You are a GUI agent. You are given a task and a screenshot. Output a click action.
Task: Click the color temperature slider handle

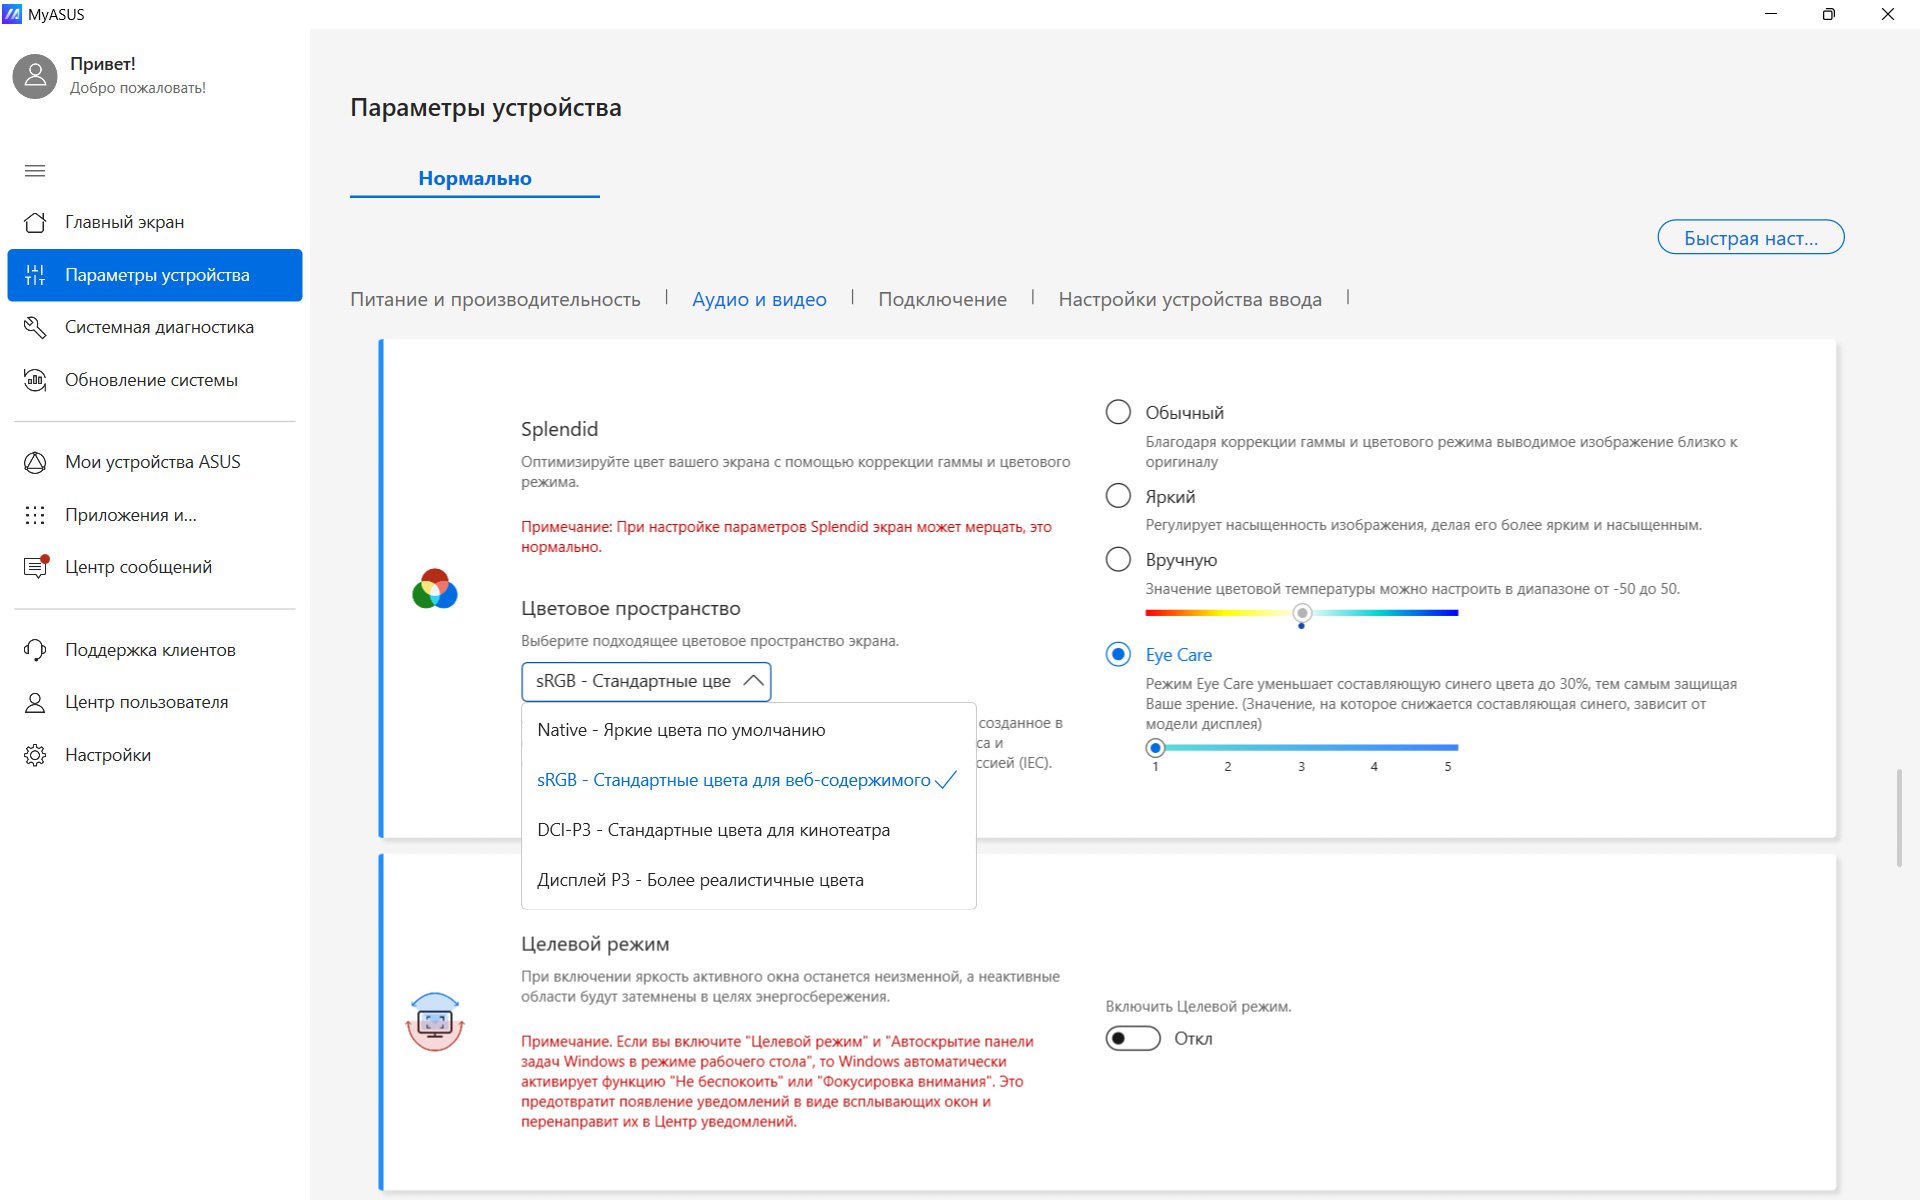point(1301,613)
